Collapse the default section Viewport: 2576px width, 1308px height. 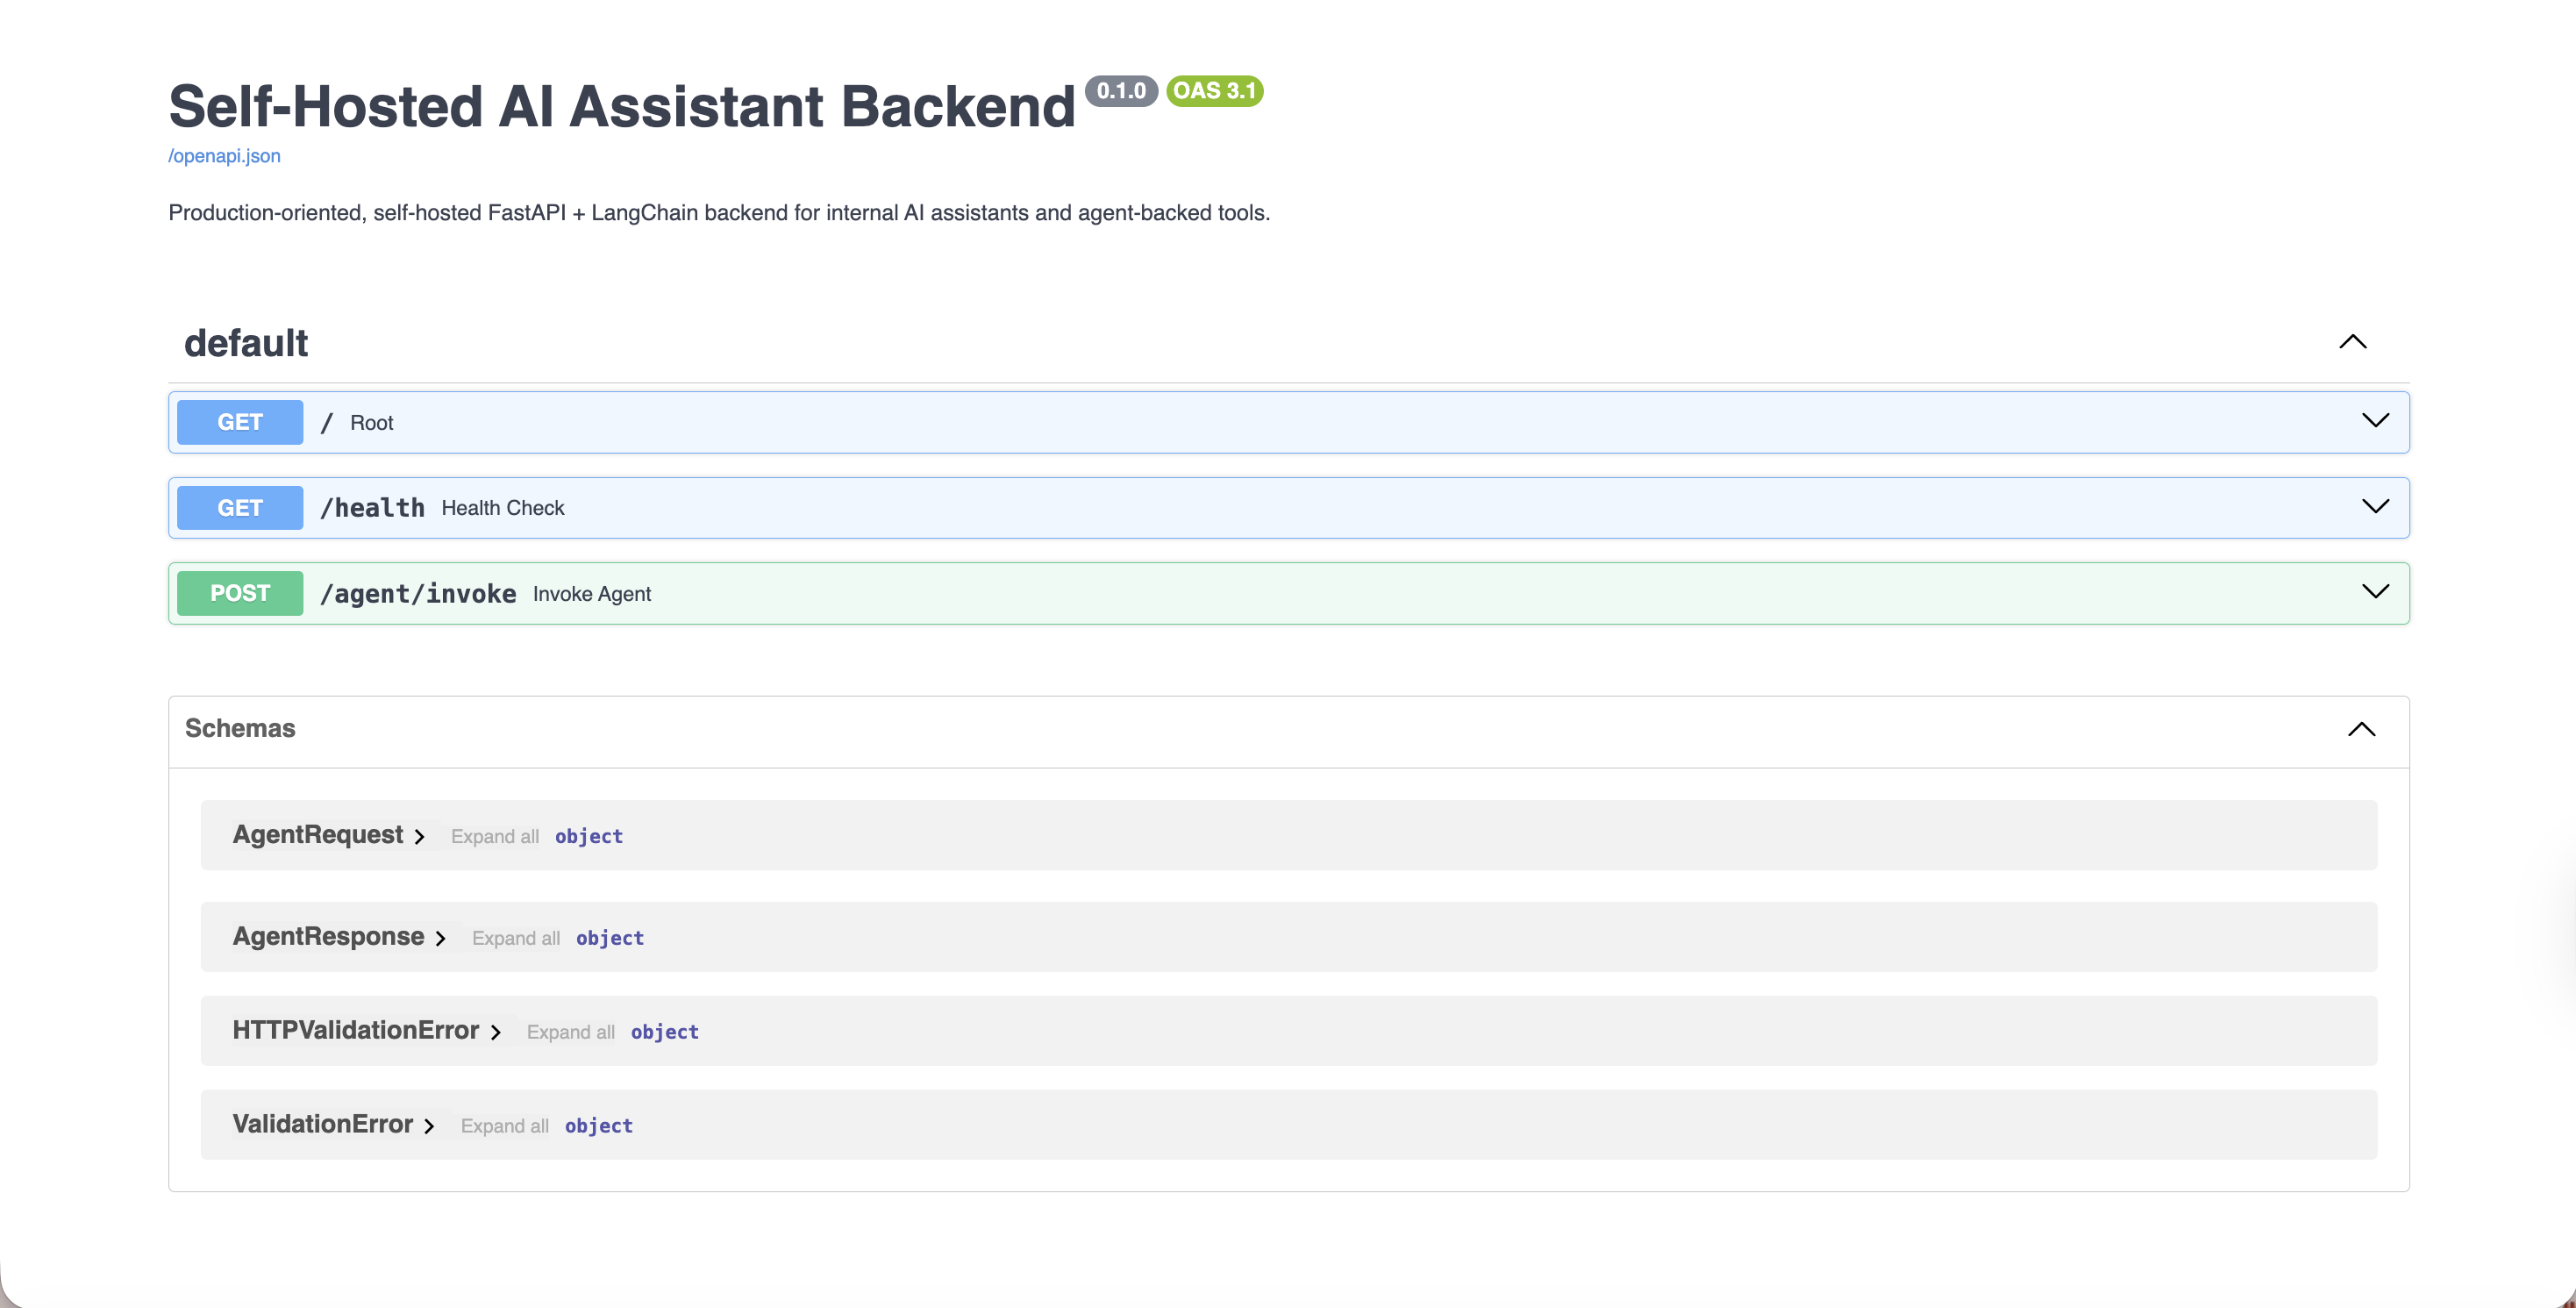(2354, 343)
